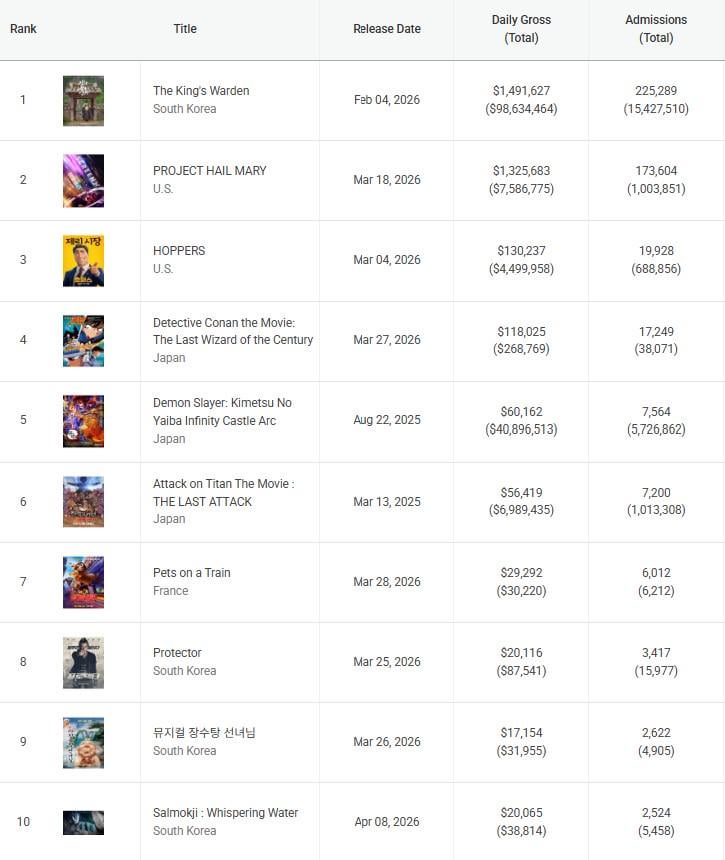Select the HOPPERS movie poster
Screen dimensions: 725x860
tap(83, 260)
